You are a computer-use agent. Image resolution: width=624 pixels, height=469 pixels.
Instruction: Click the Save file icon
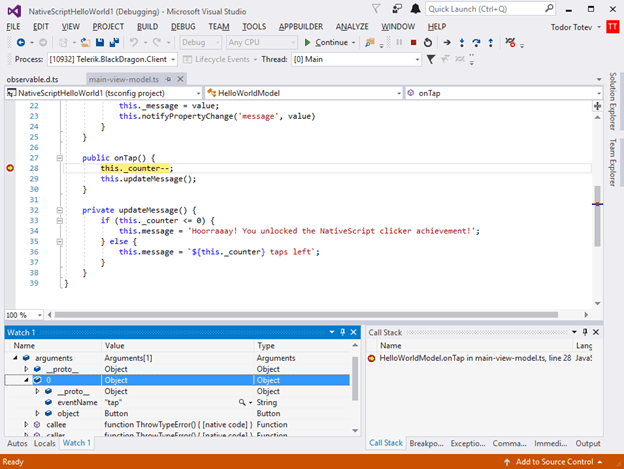(100, 42)
